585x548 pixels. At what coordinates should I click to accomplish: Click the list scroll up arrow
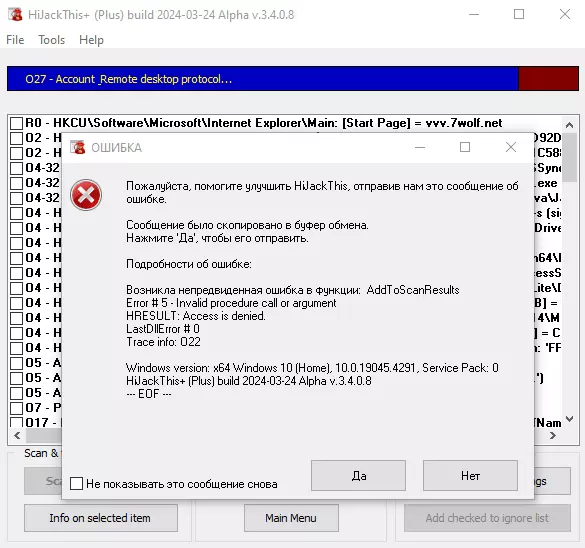click(x=569, y=125)
